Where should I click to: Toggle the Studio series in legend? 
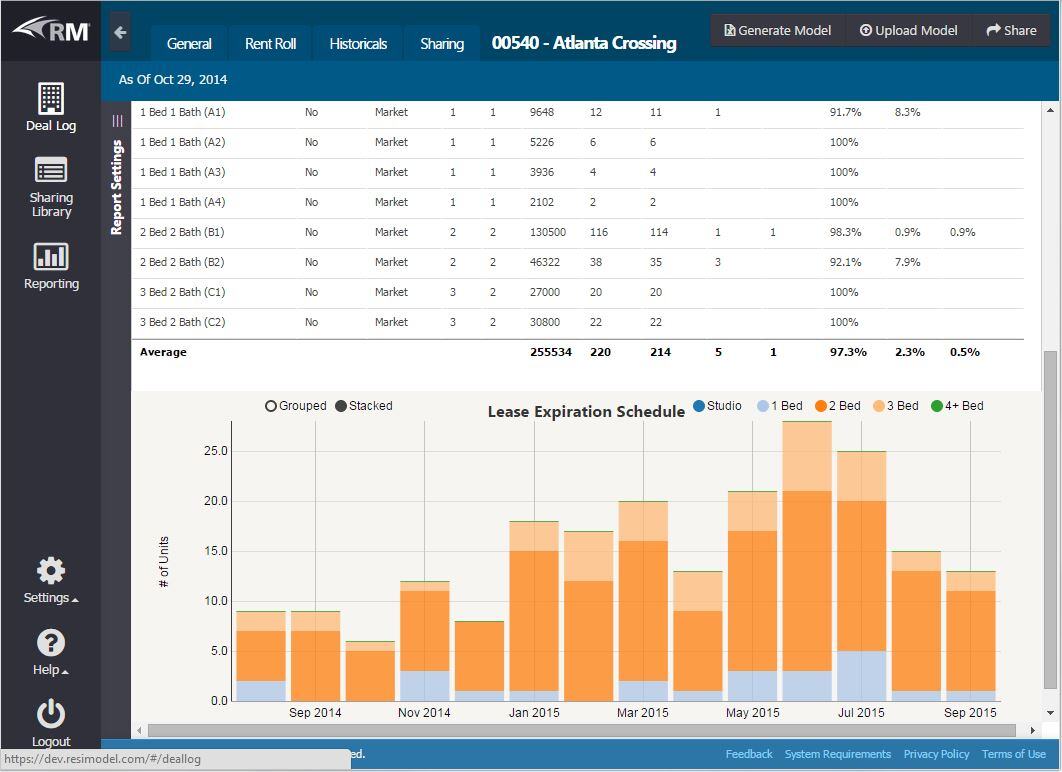(698, 406)
